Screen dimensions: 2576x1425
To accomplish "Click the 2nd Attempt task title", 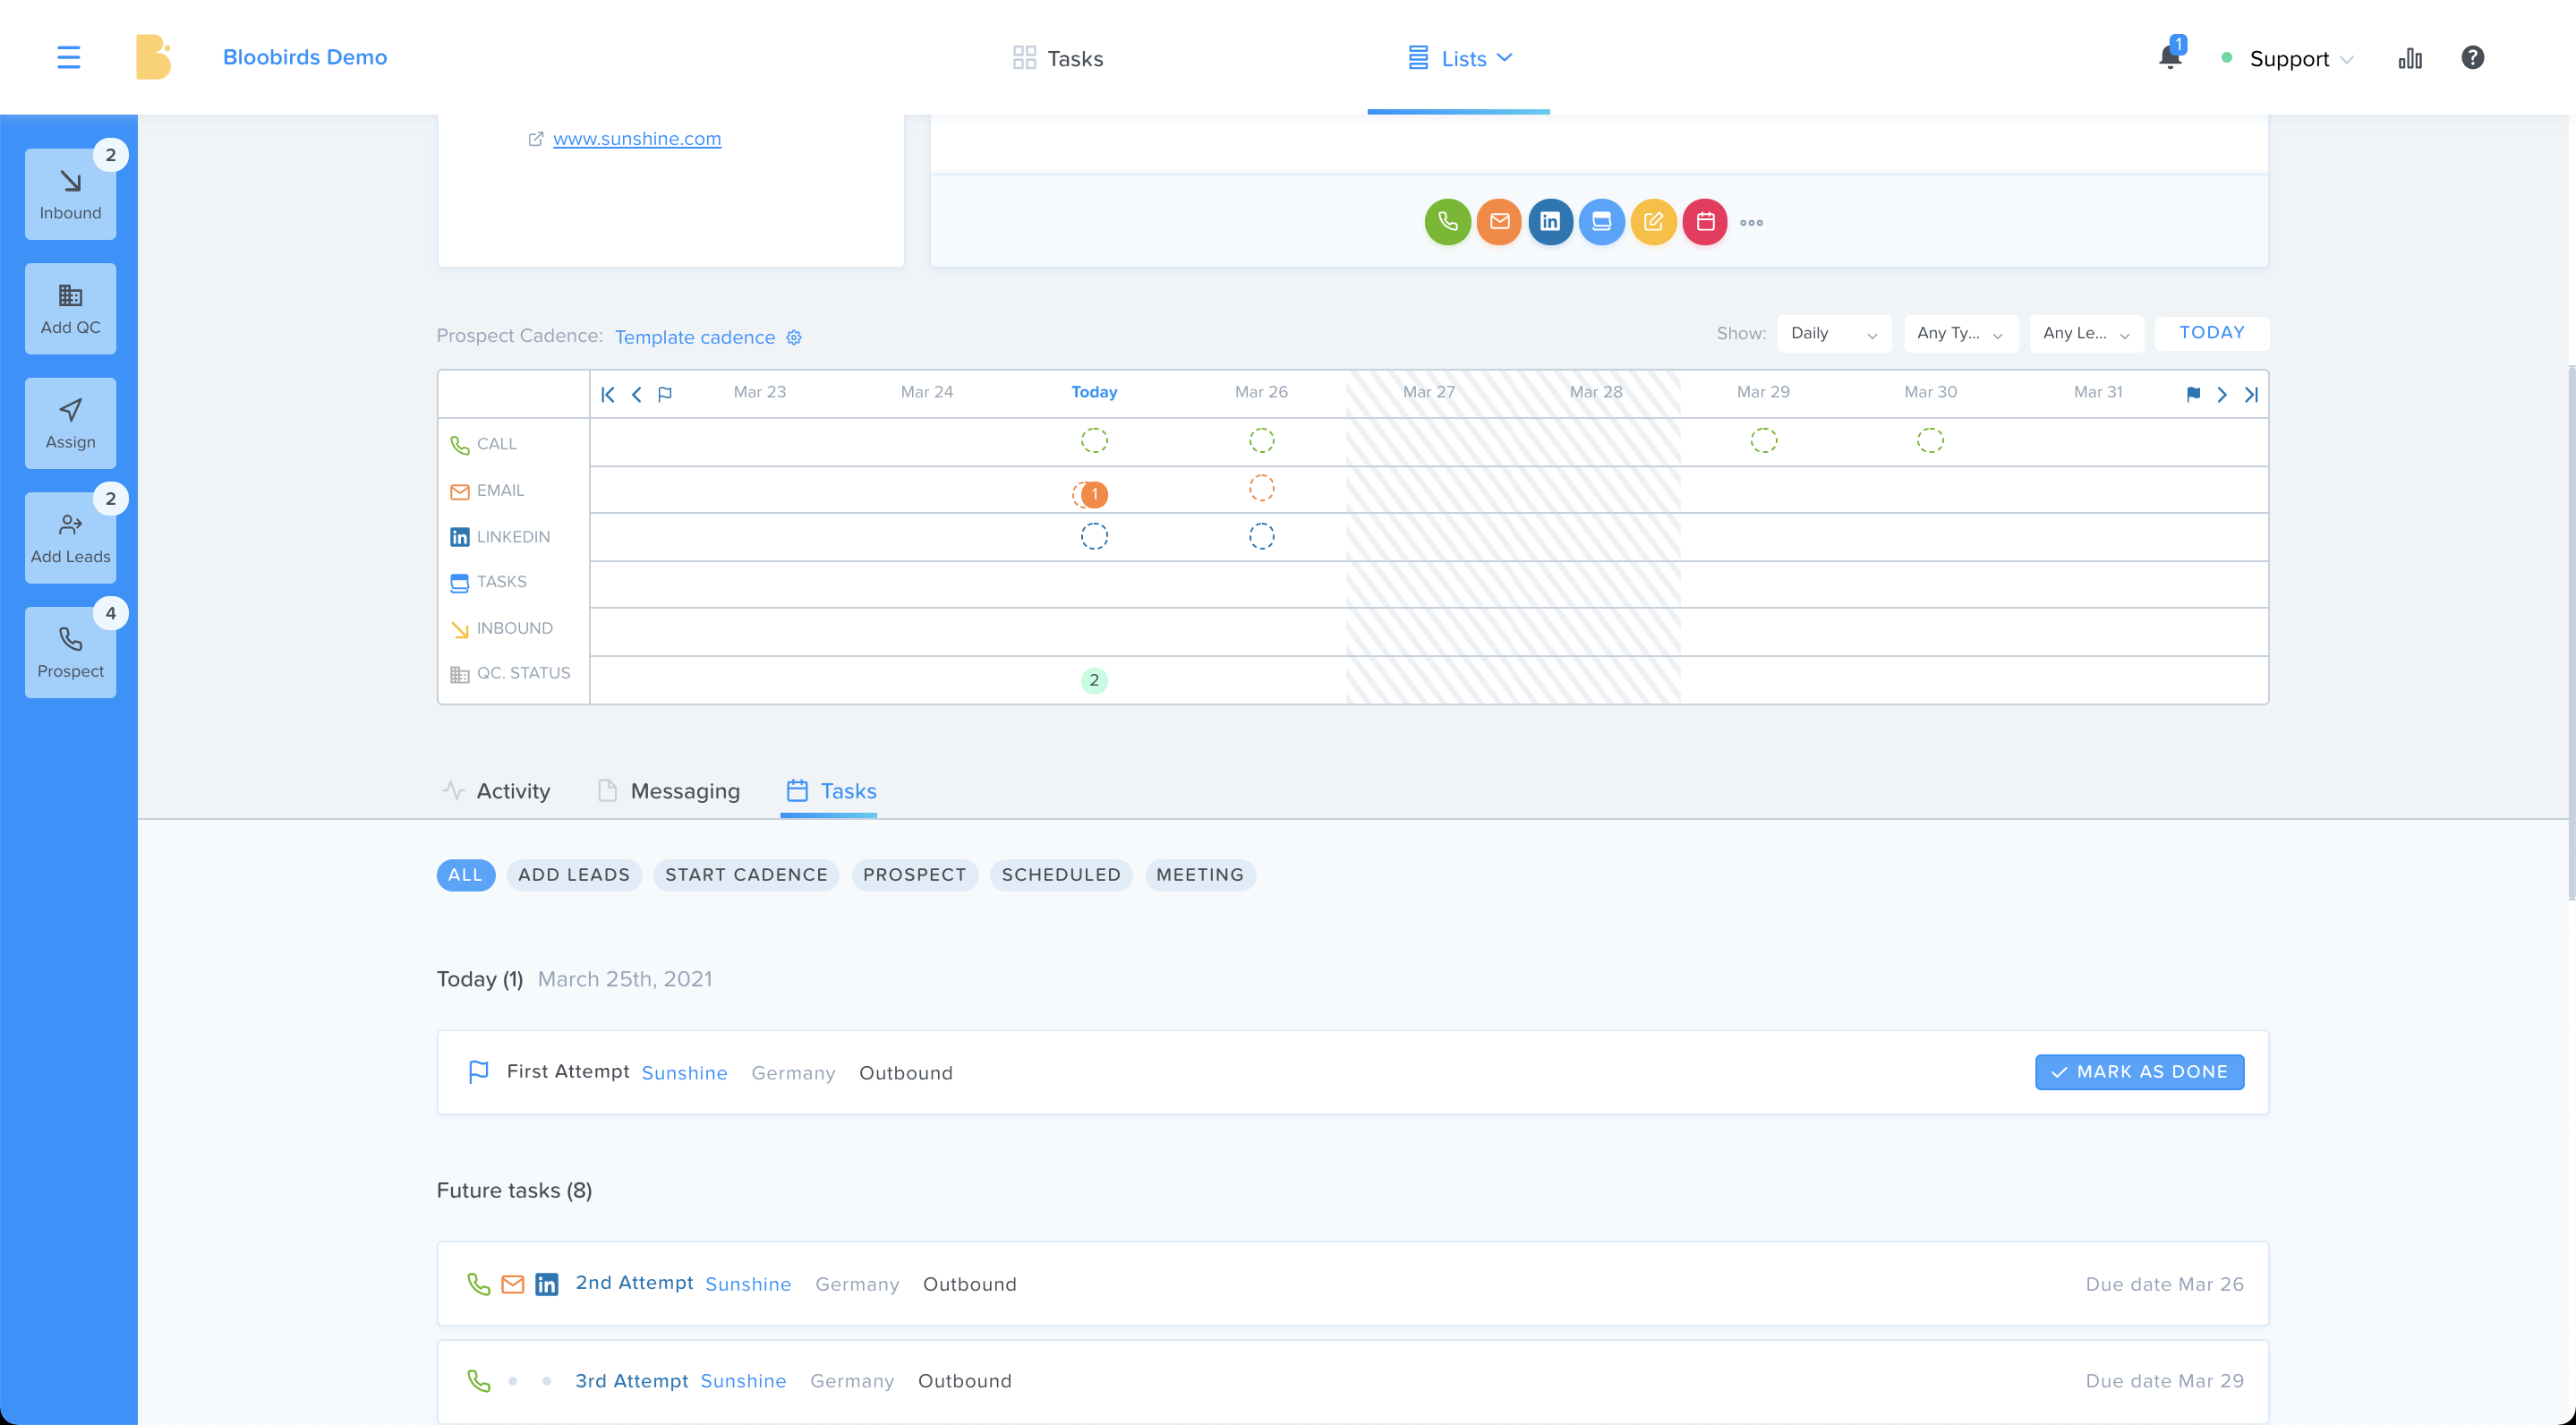I will [x=634, y=1283].
